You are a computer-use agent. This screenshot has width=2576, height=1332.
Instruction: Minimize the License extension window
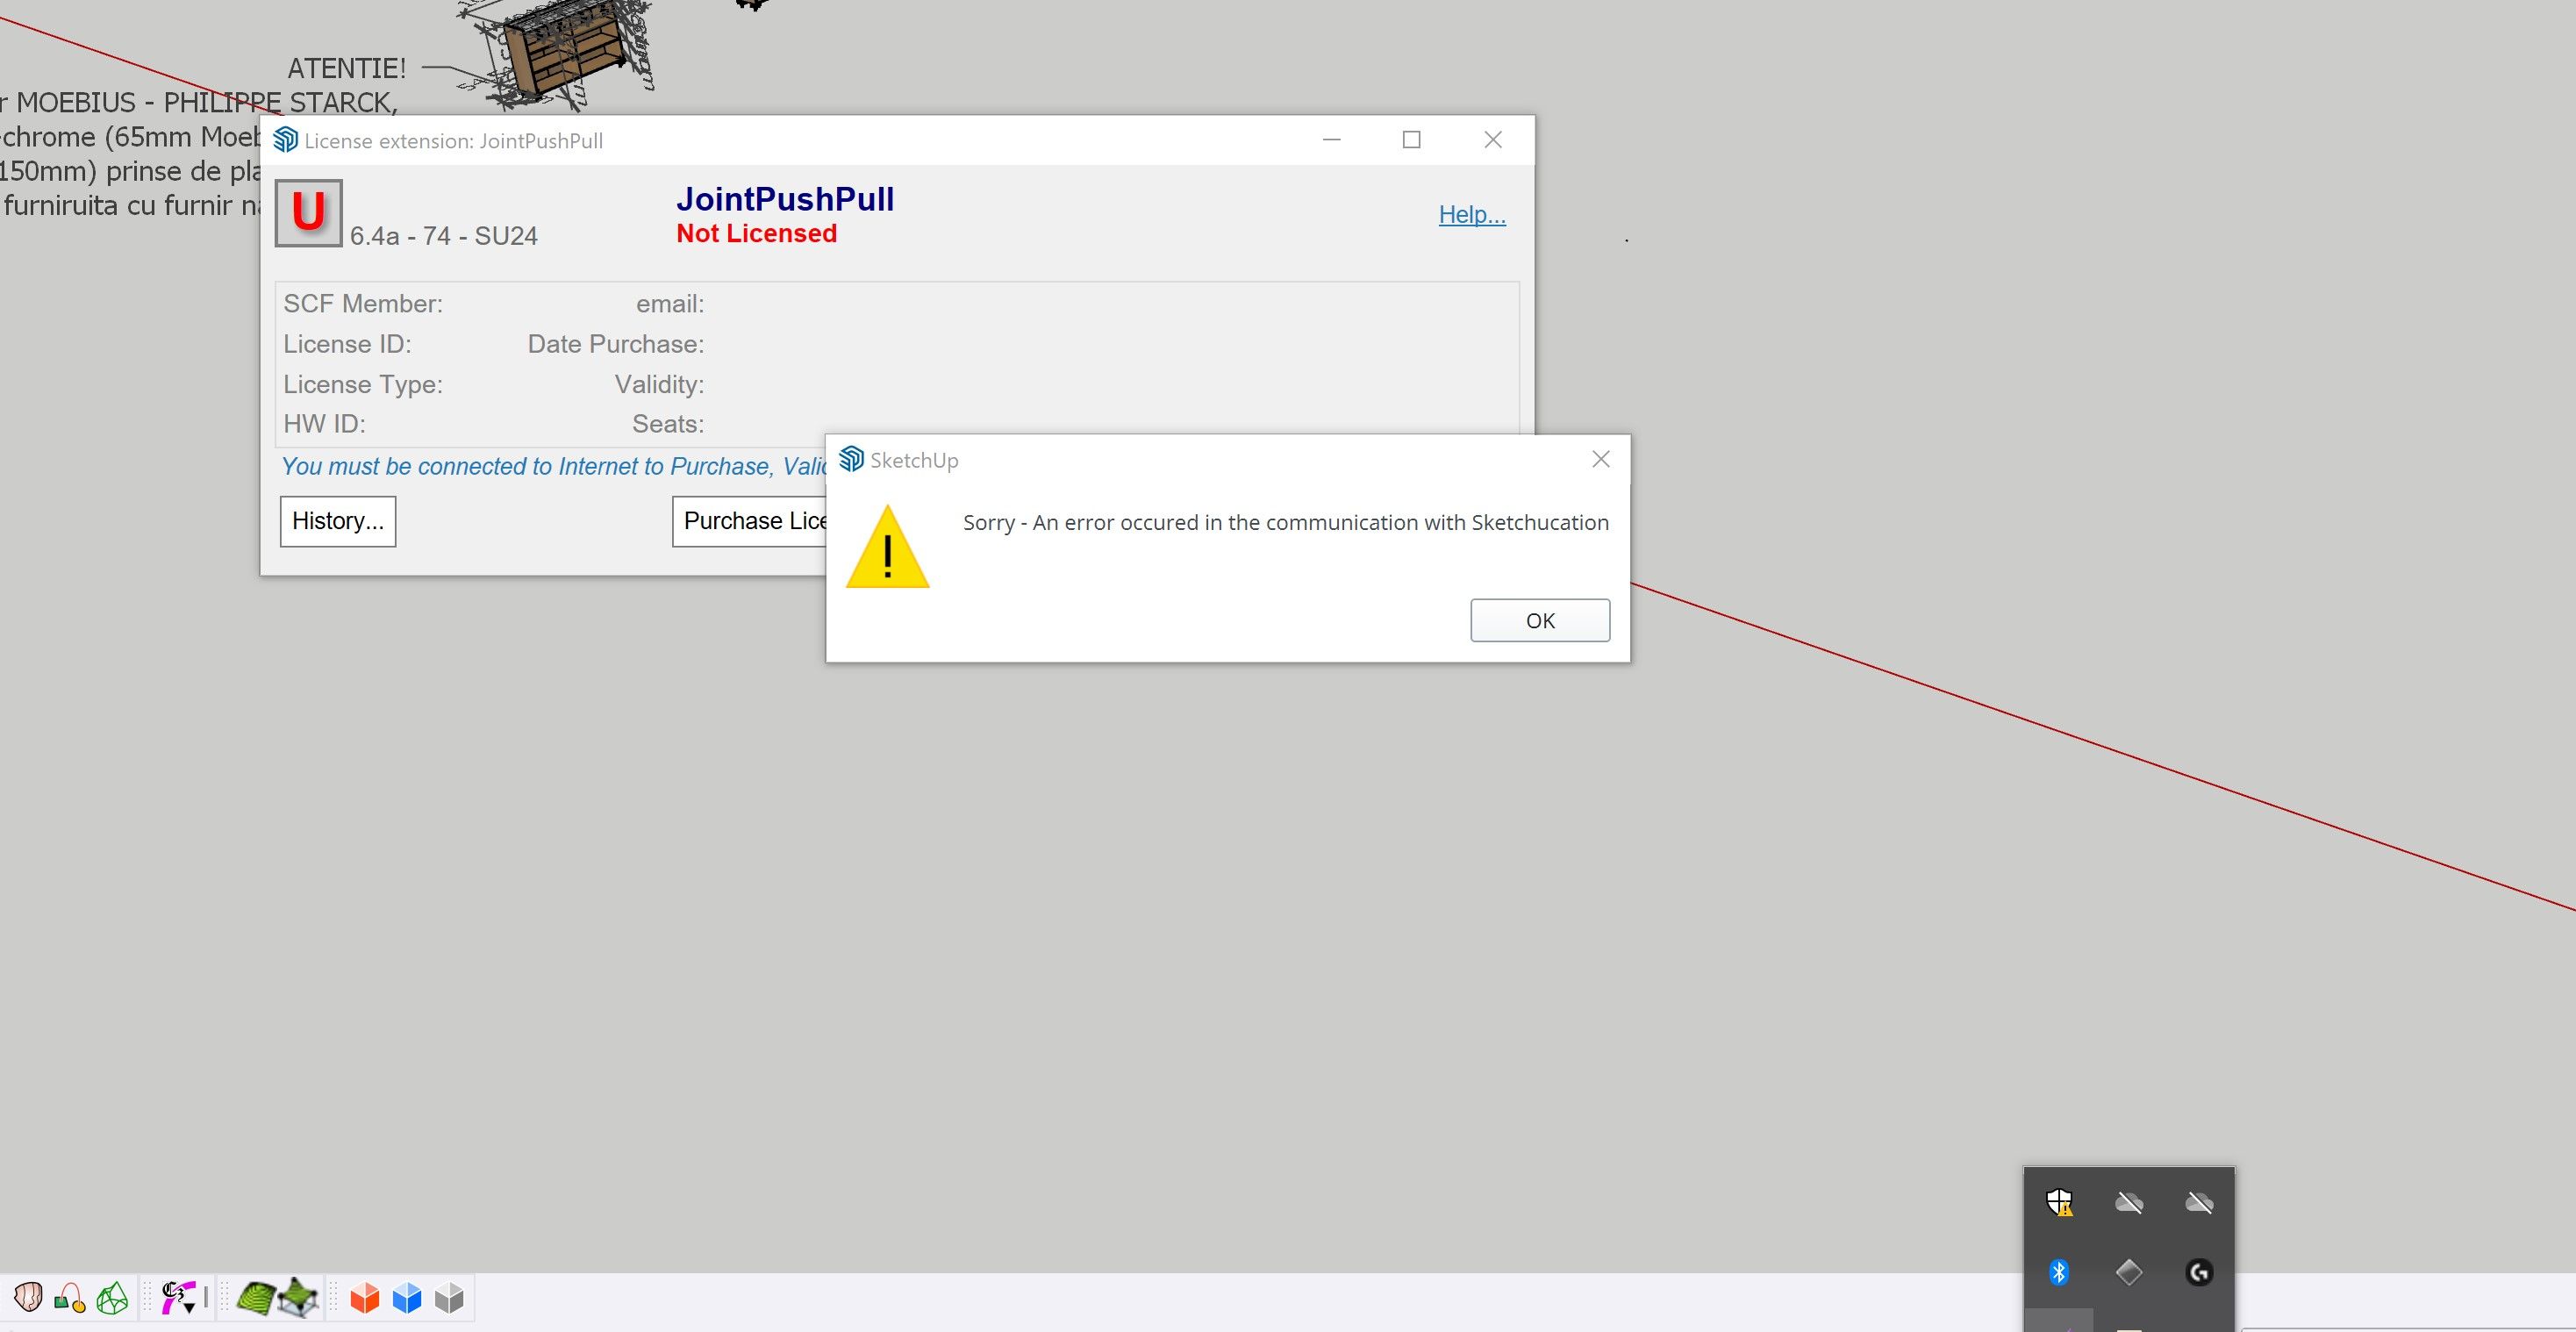pyautogui.click(x=1331, y=140)
